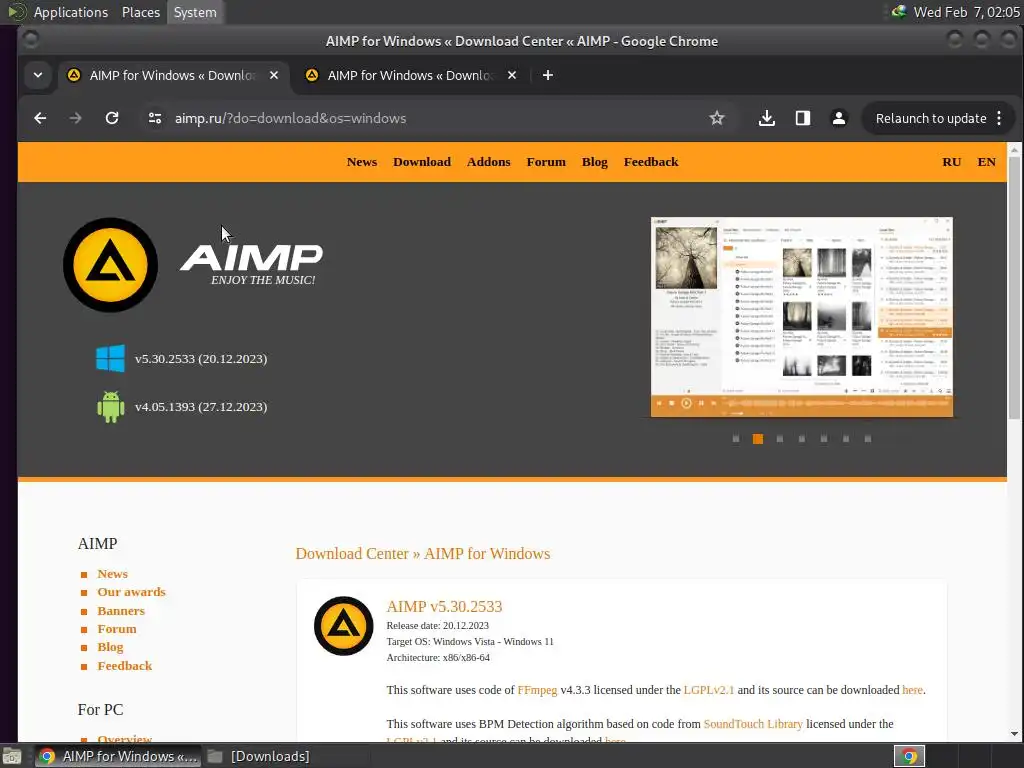Close the second AIMP for Windows tab
1024x768 pixels.
(x=512, y=75)
